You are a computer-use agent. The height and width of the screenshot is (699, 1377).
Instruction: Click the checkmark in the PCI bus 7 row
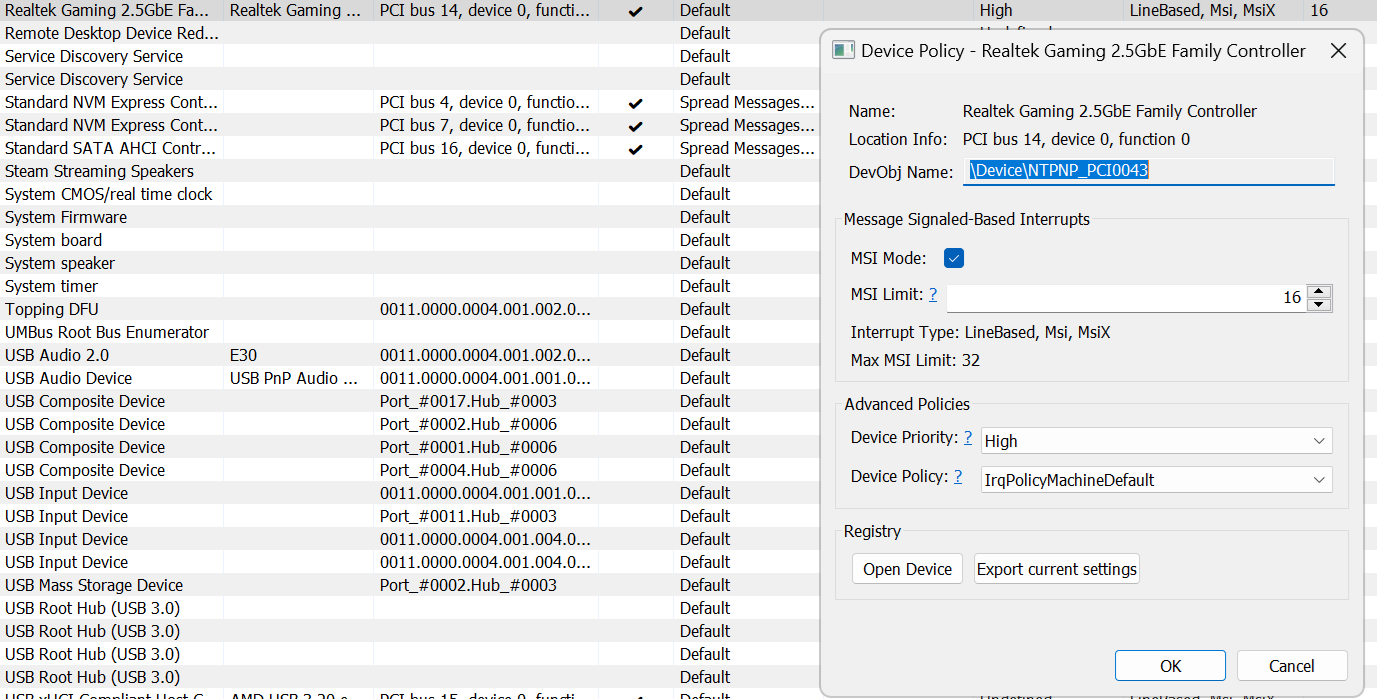(636, 126)
